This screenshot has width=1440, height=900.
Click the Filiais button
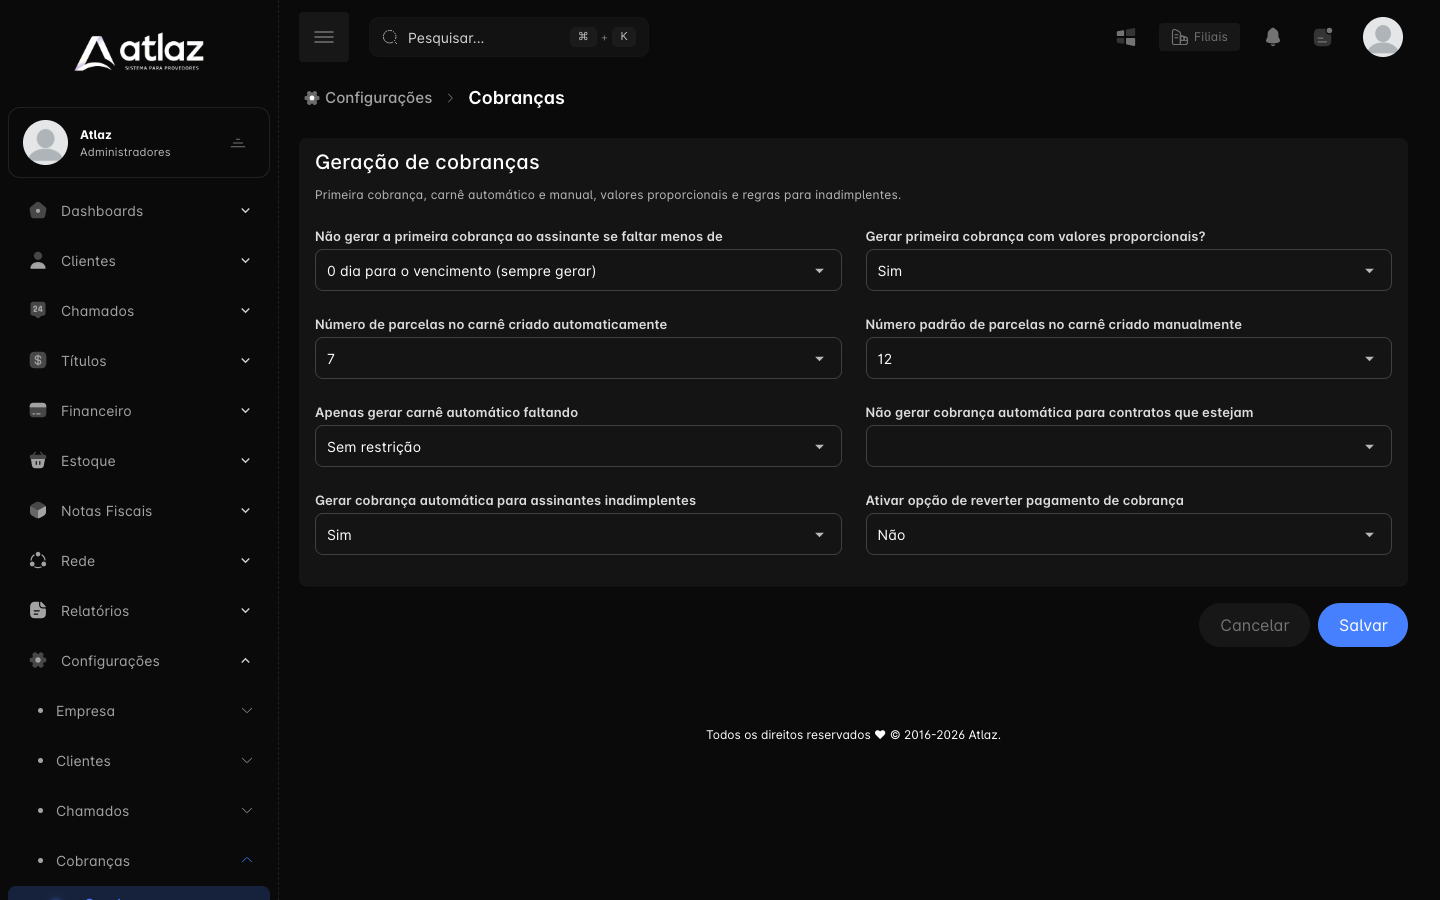pyautogui.click(x=1199, y=37)
